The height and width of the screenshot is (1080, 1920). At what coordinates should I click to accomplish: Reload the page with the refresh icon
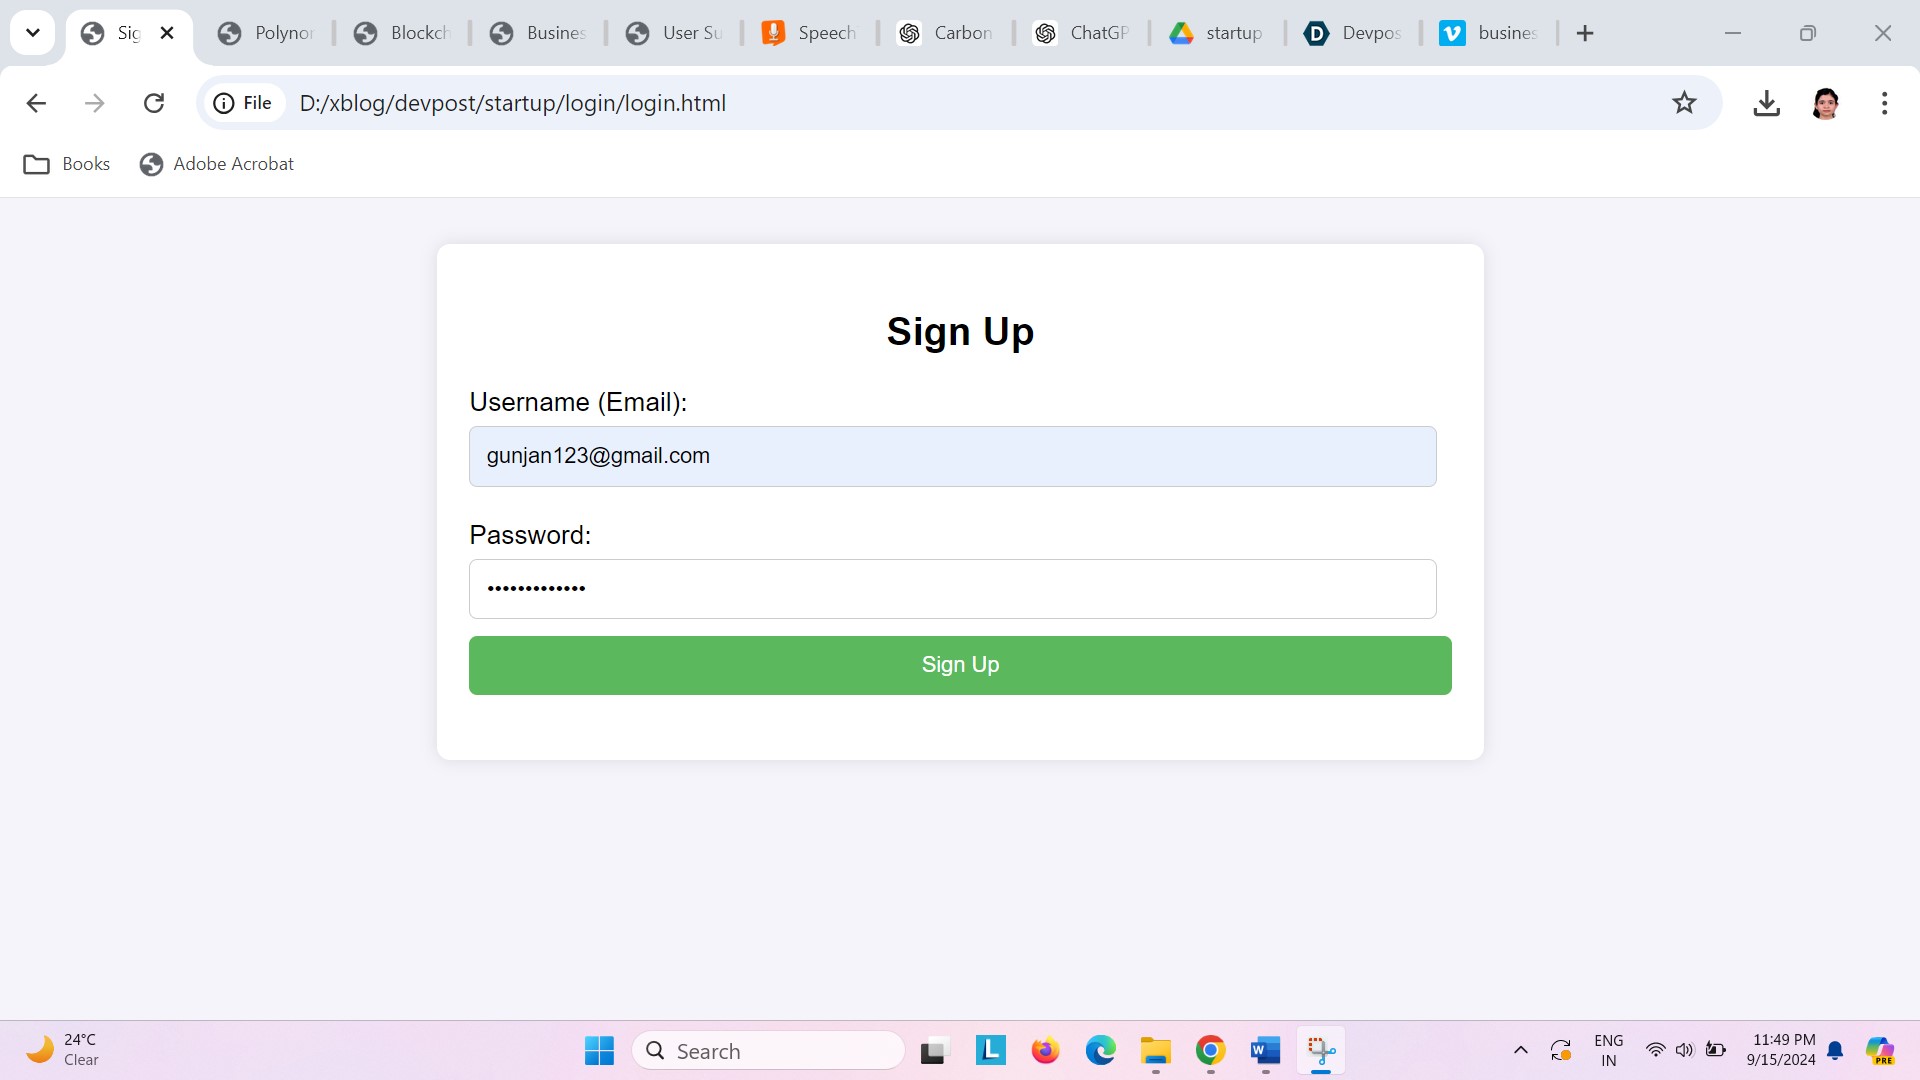click(154, 103)
